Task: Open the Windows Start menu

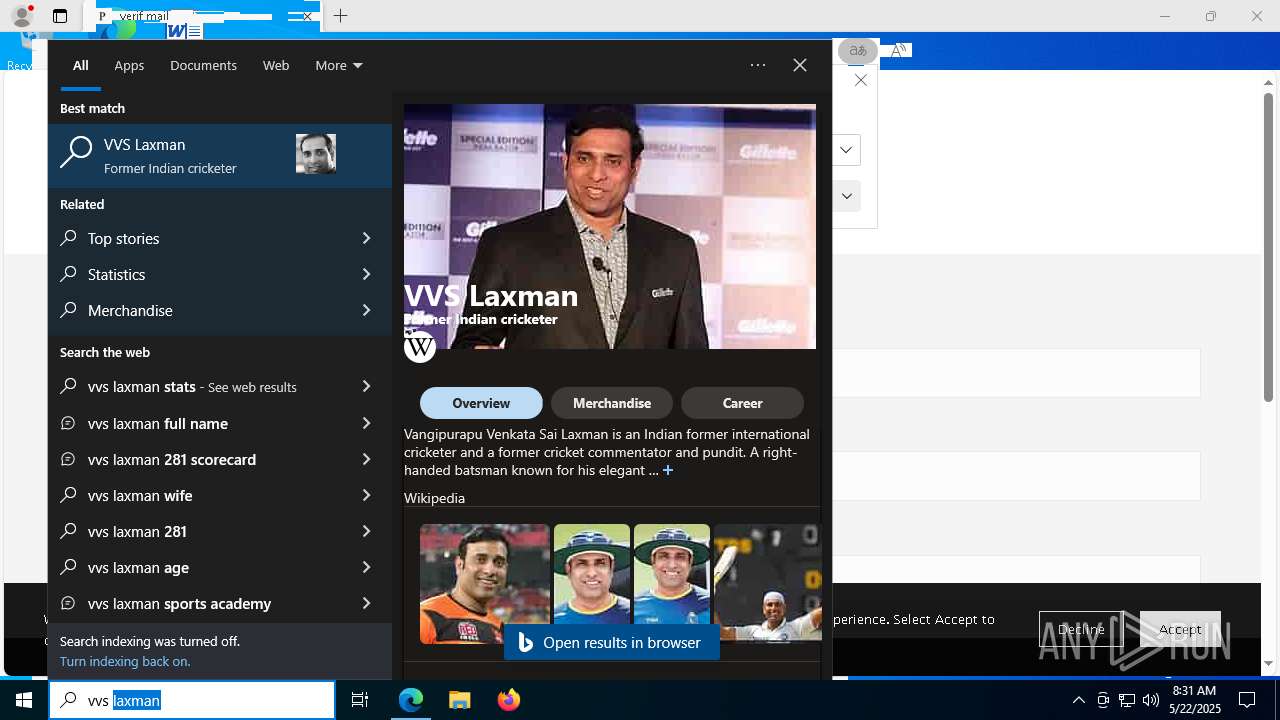Action: [24, 700]
